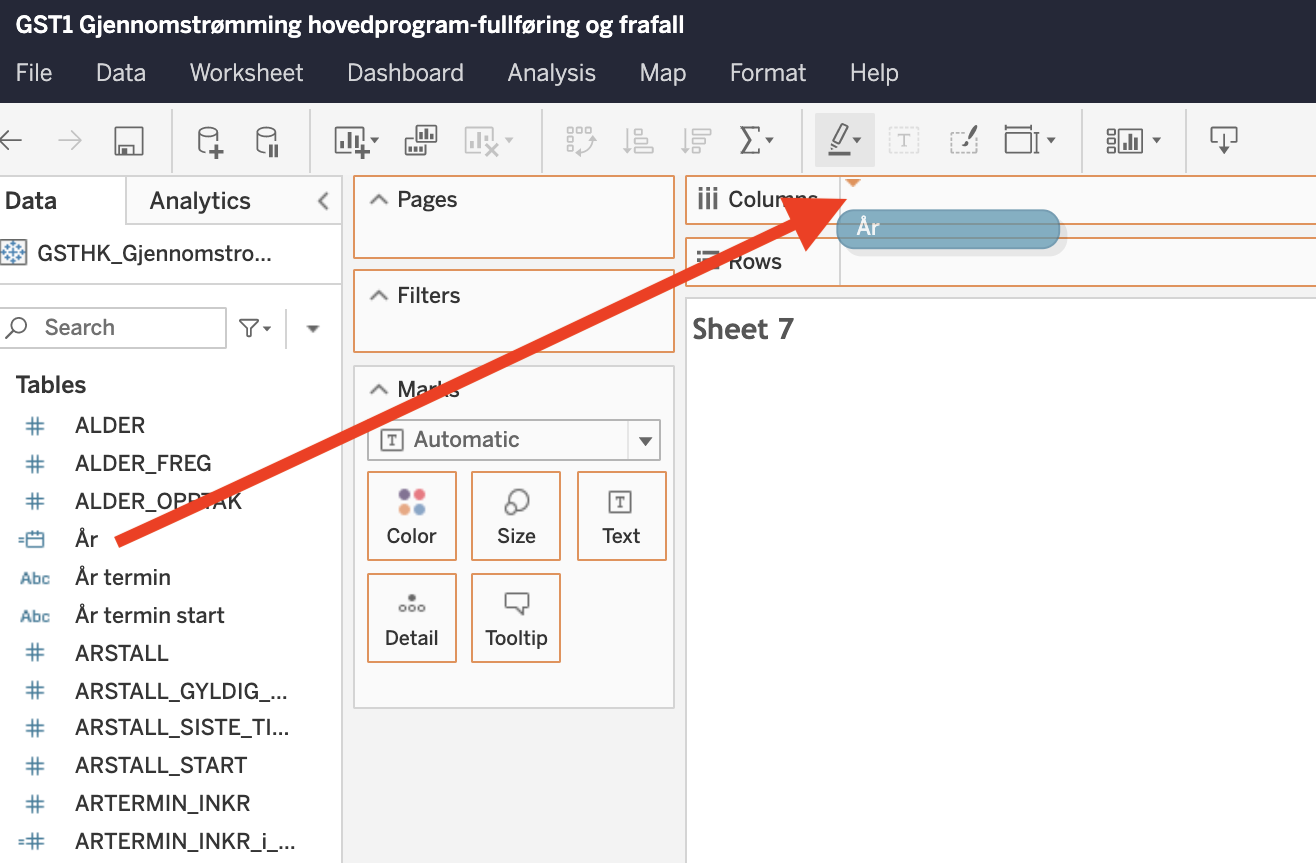Click the Detail button on the Marks card
The width and height of the screenshot is (1316, 863).
[412, 618]
